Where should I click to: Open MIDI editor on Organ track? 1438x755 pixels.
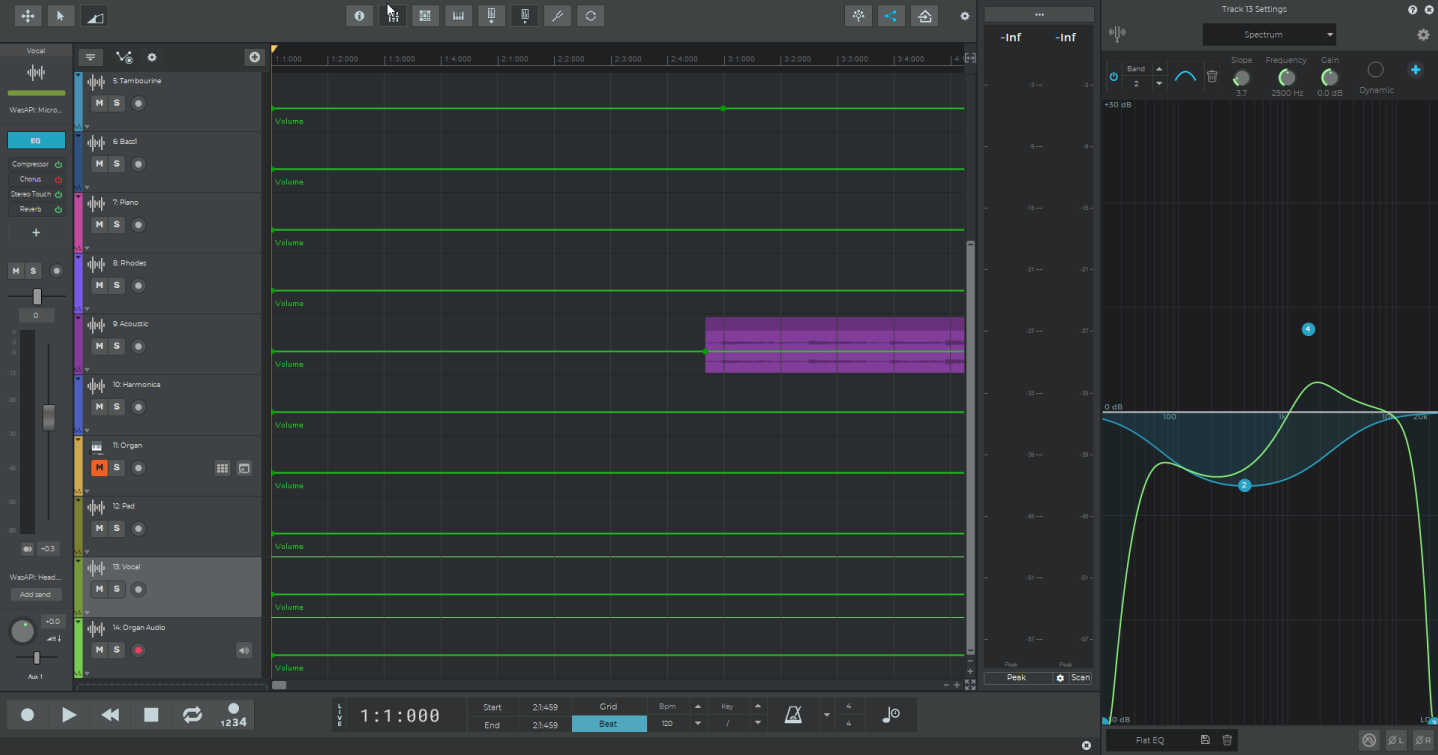[x=222, y=468]
